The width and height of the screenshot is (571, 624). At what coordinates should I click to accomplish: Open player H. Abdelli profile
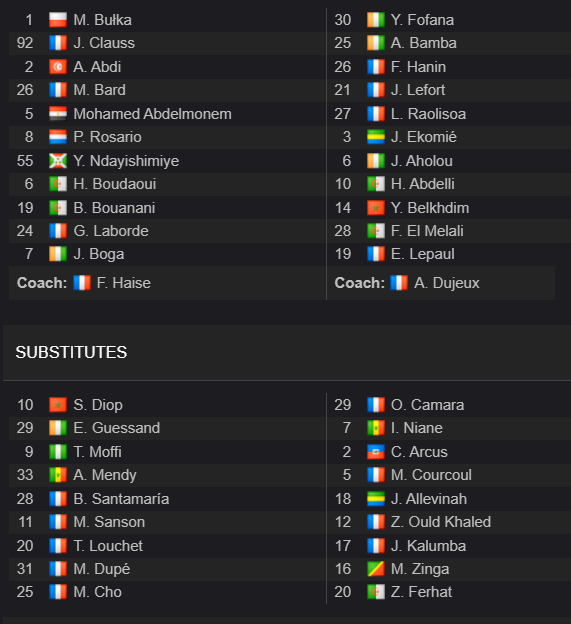tap(423, 184)
